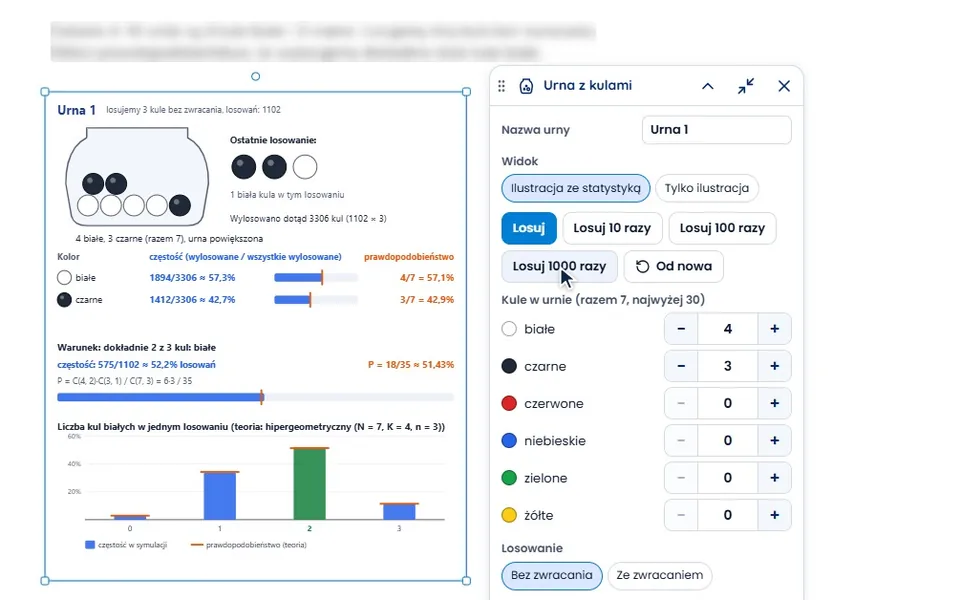Switch to the Tylko ilustracja view
Viewport: 960px width, 600px height.
[707, 188]
